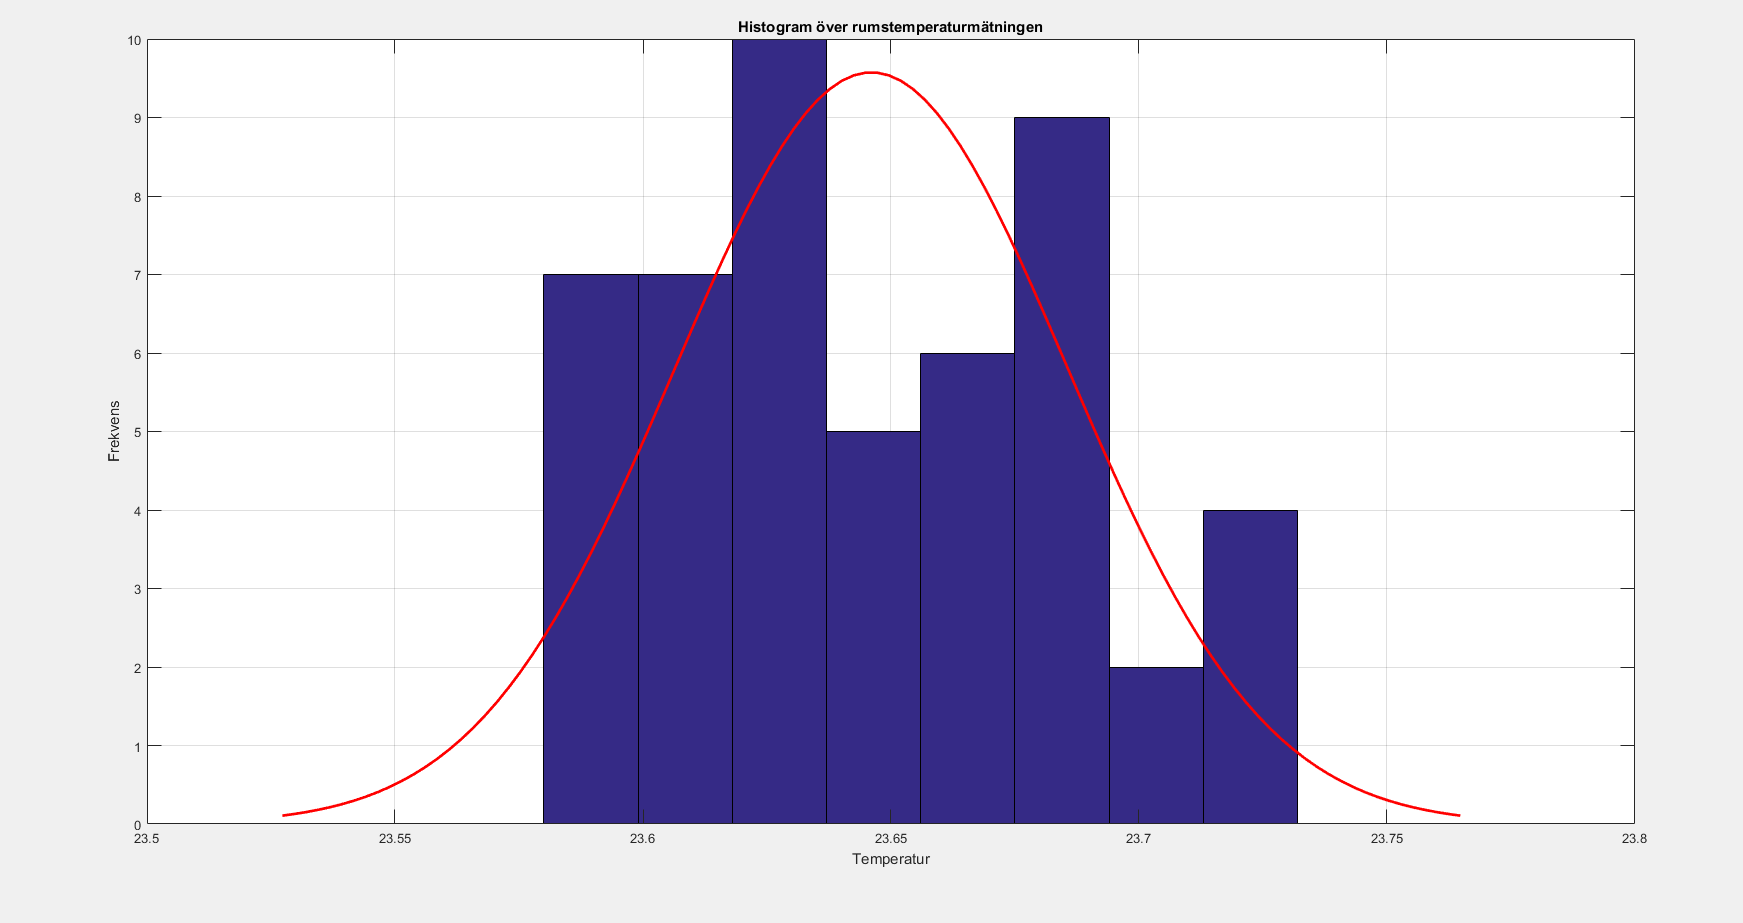
Task: Click the y-axis tick label 8
Action: (136, 197)
